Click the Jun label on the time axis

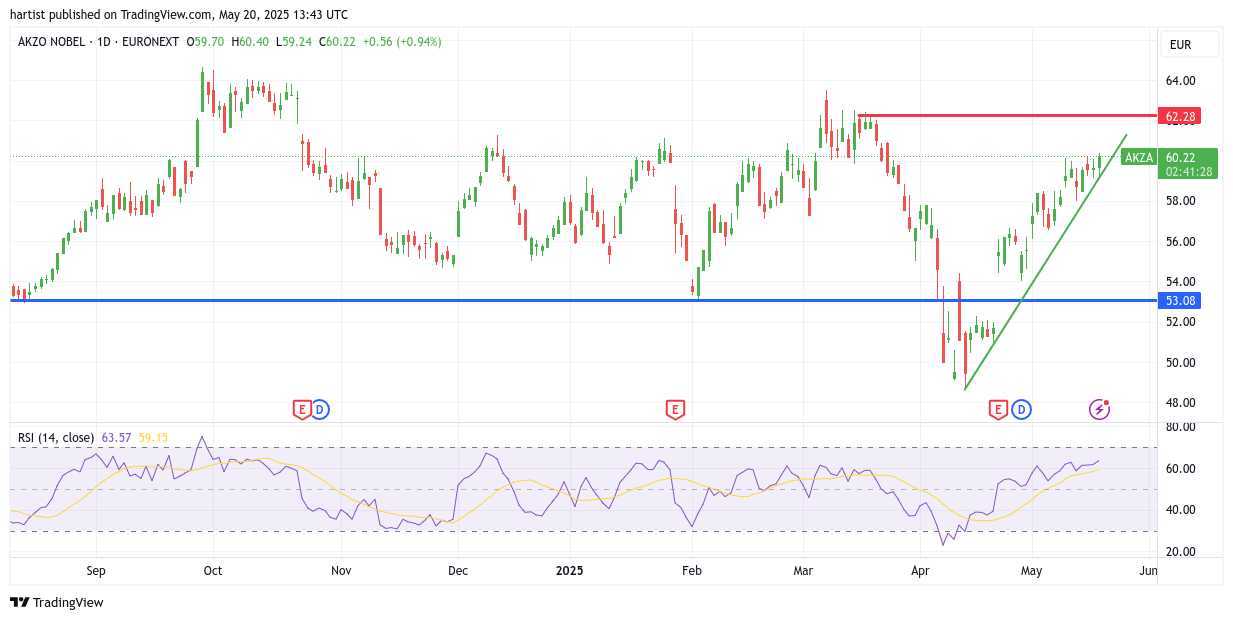[1148, 571]
